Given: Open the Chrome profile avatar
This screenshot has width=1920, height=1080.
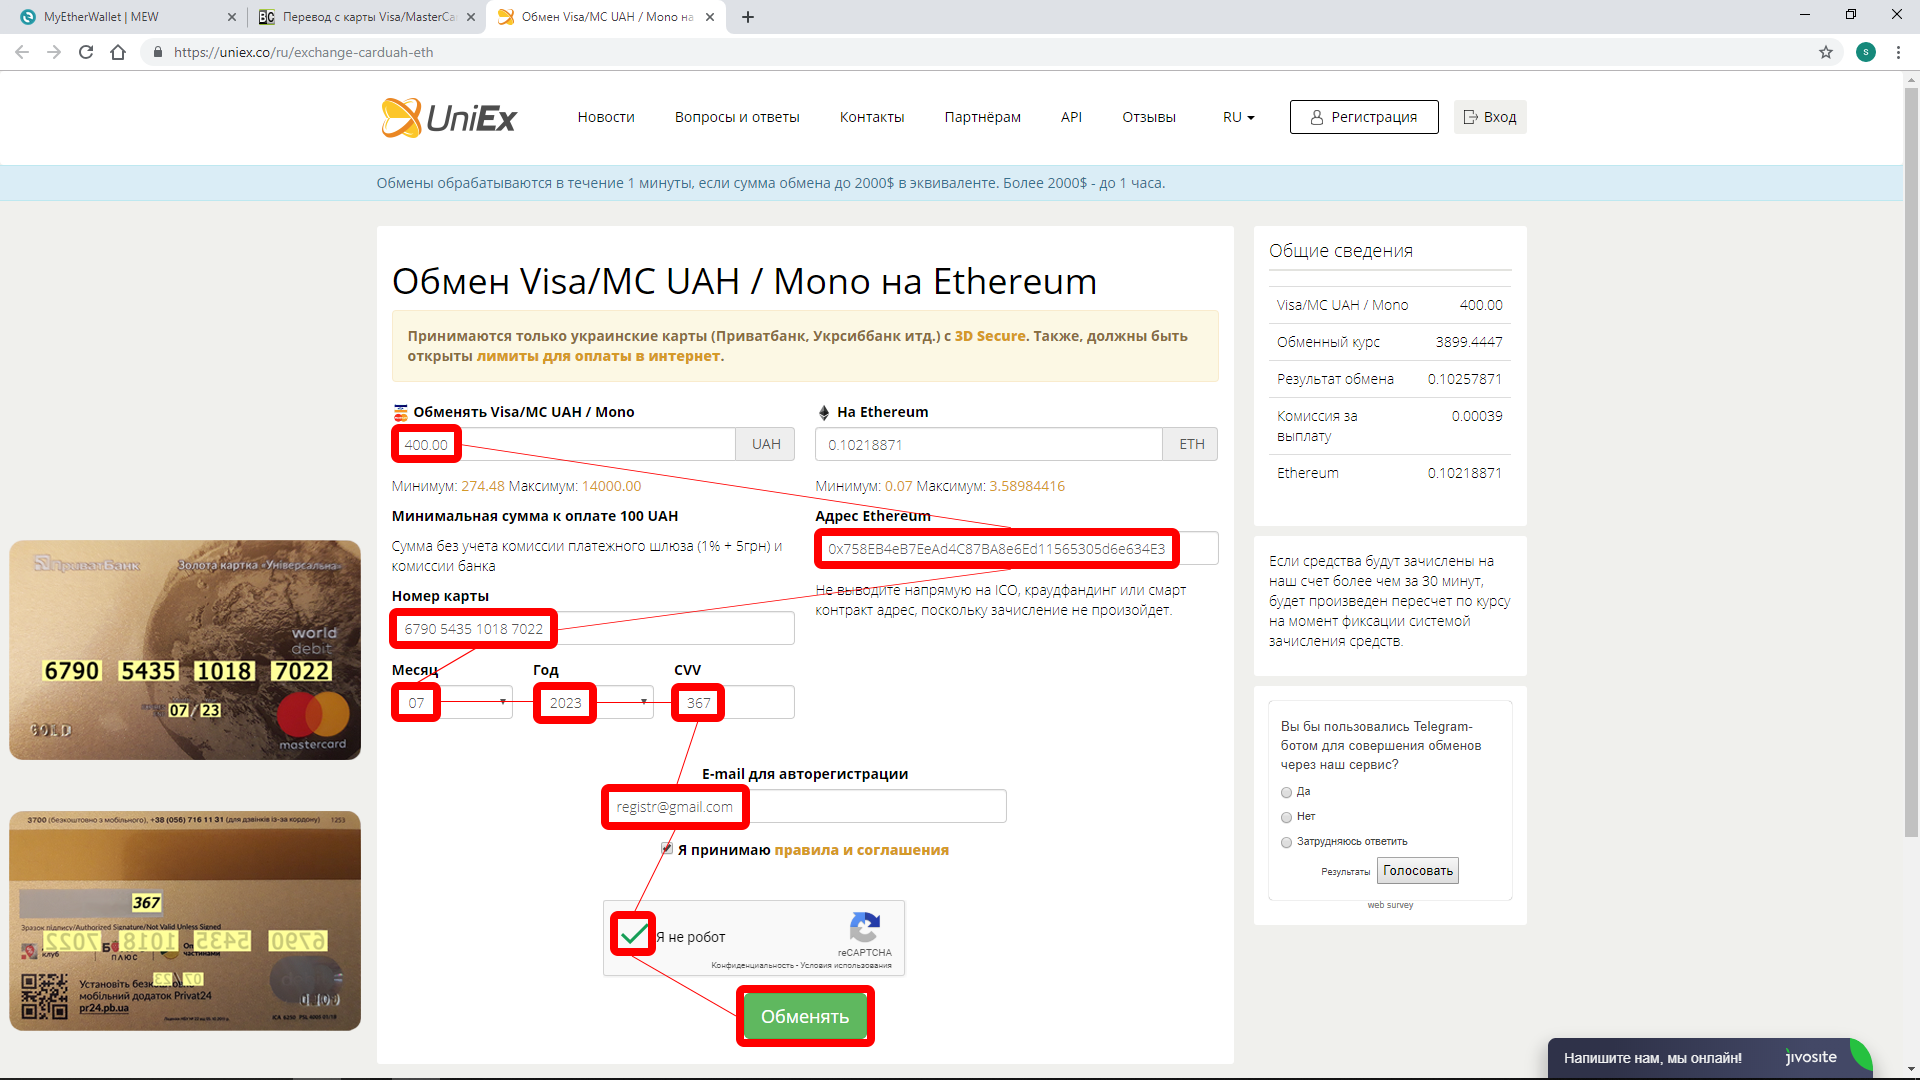Looking at the screenshot, I should coord(1866,52).
